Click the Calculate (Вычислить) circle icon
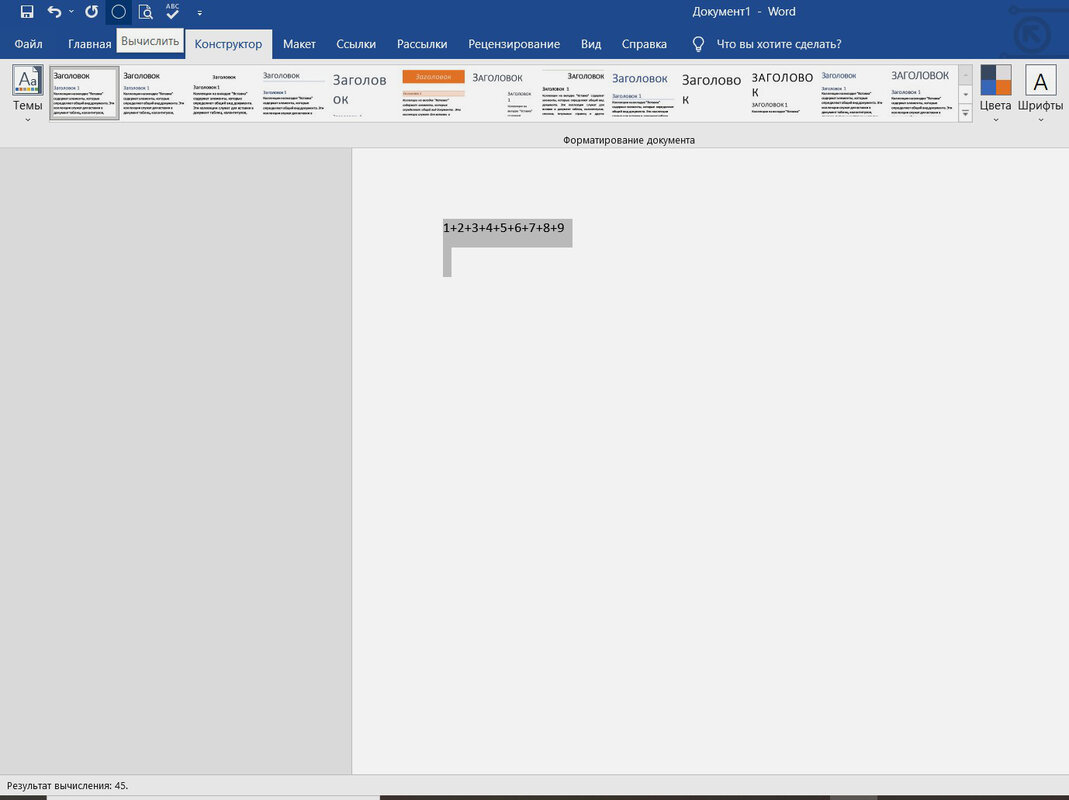Image resolution: width=1069 pixels, height=800 pixels. [118, 12]
